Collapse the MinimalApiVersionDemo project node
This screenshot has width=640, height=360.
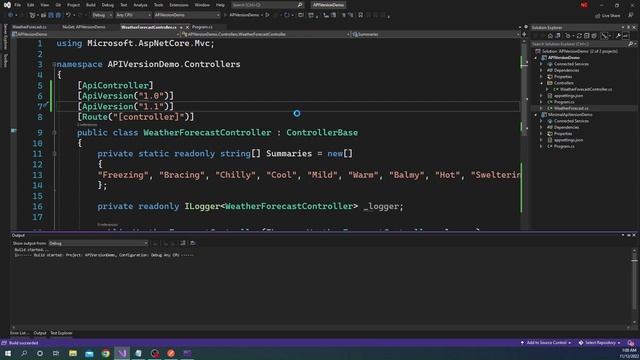536,115
